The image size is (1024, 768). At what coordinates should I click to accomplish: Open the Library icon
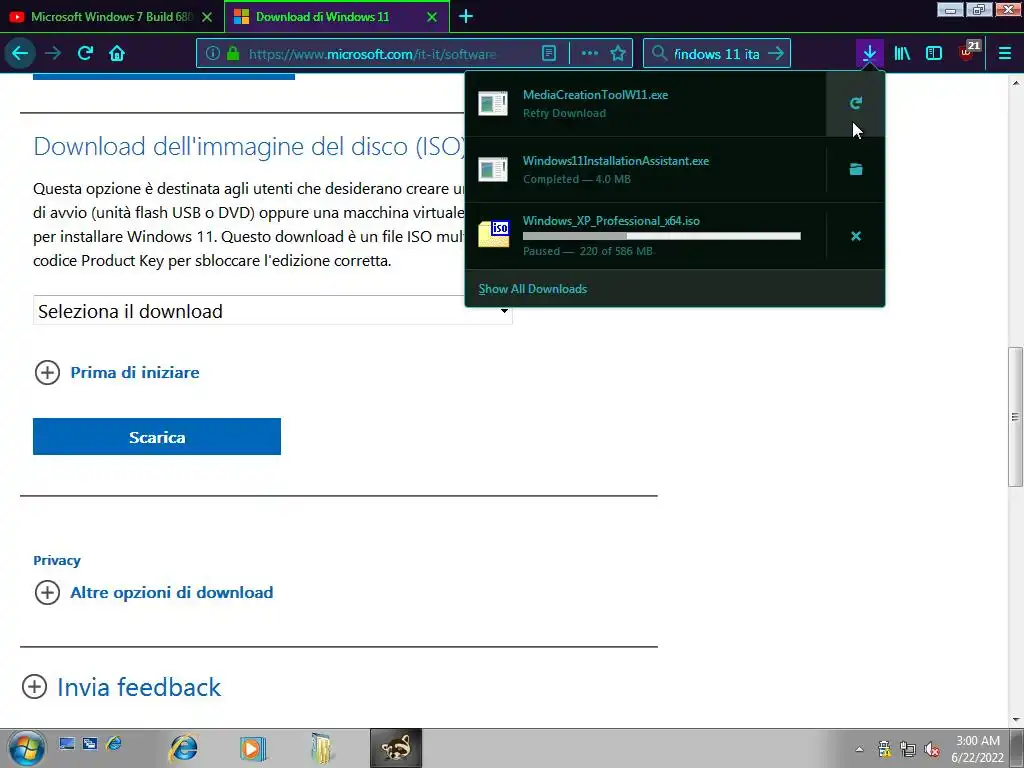tap(902, 54)
